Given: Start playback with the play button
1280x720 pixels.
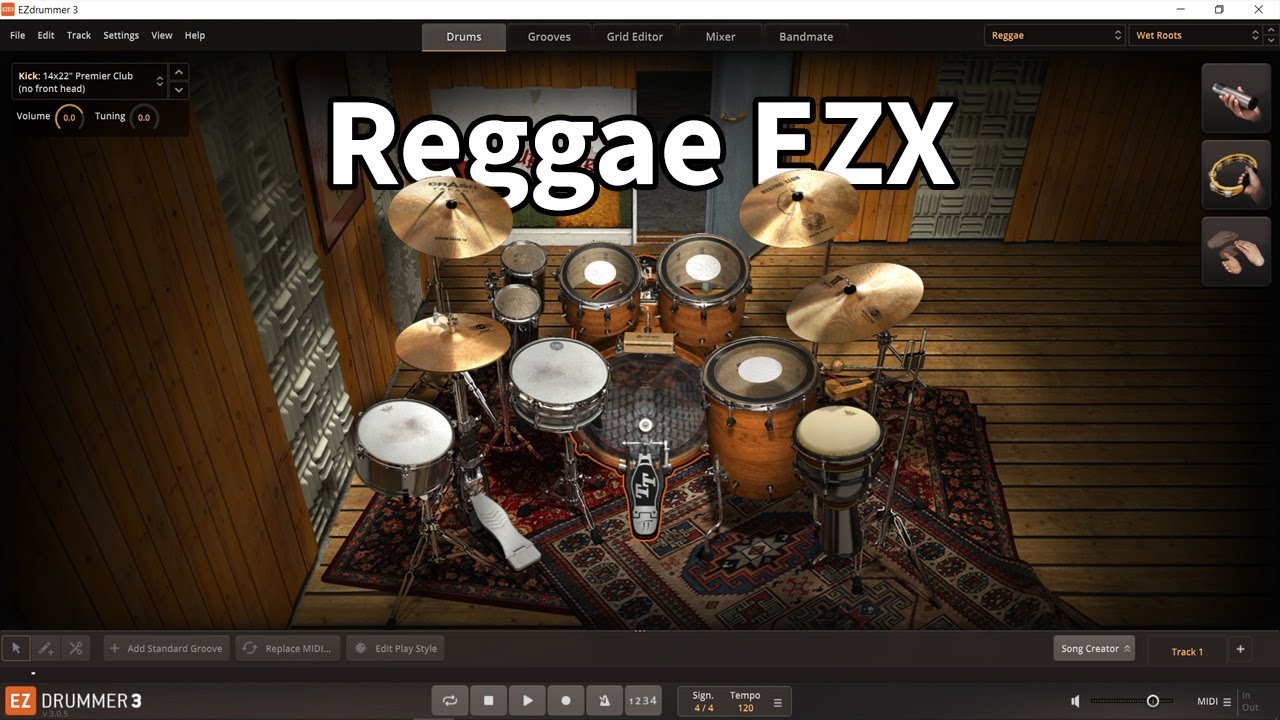Looking at the screenshot, I should (x=527, y=701).
